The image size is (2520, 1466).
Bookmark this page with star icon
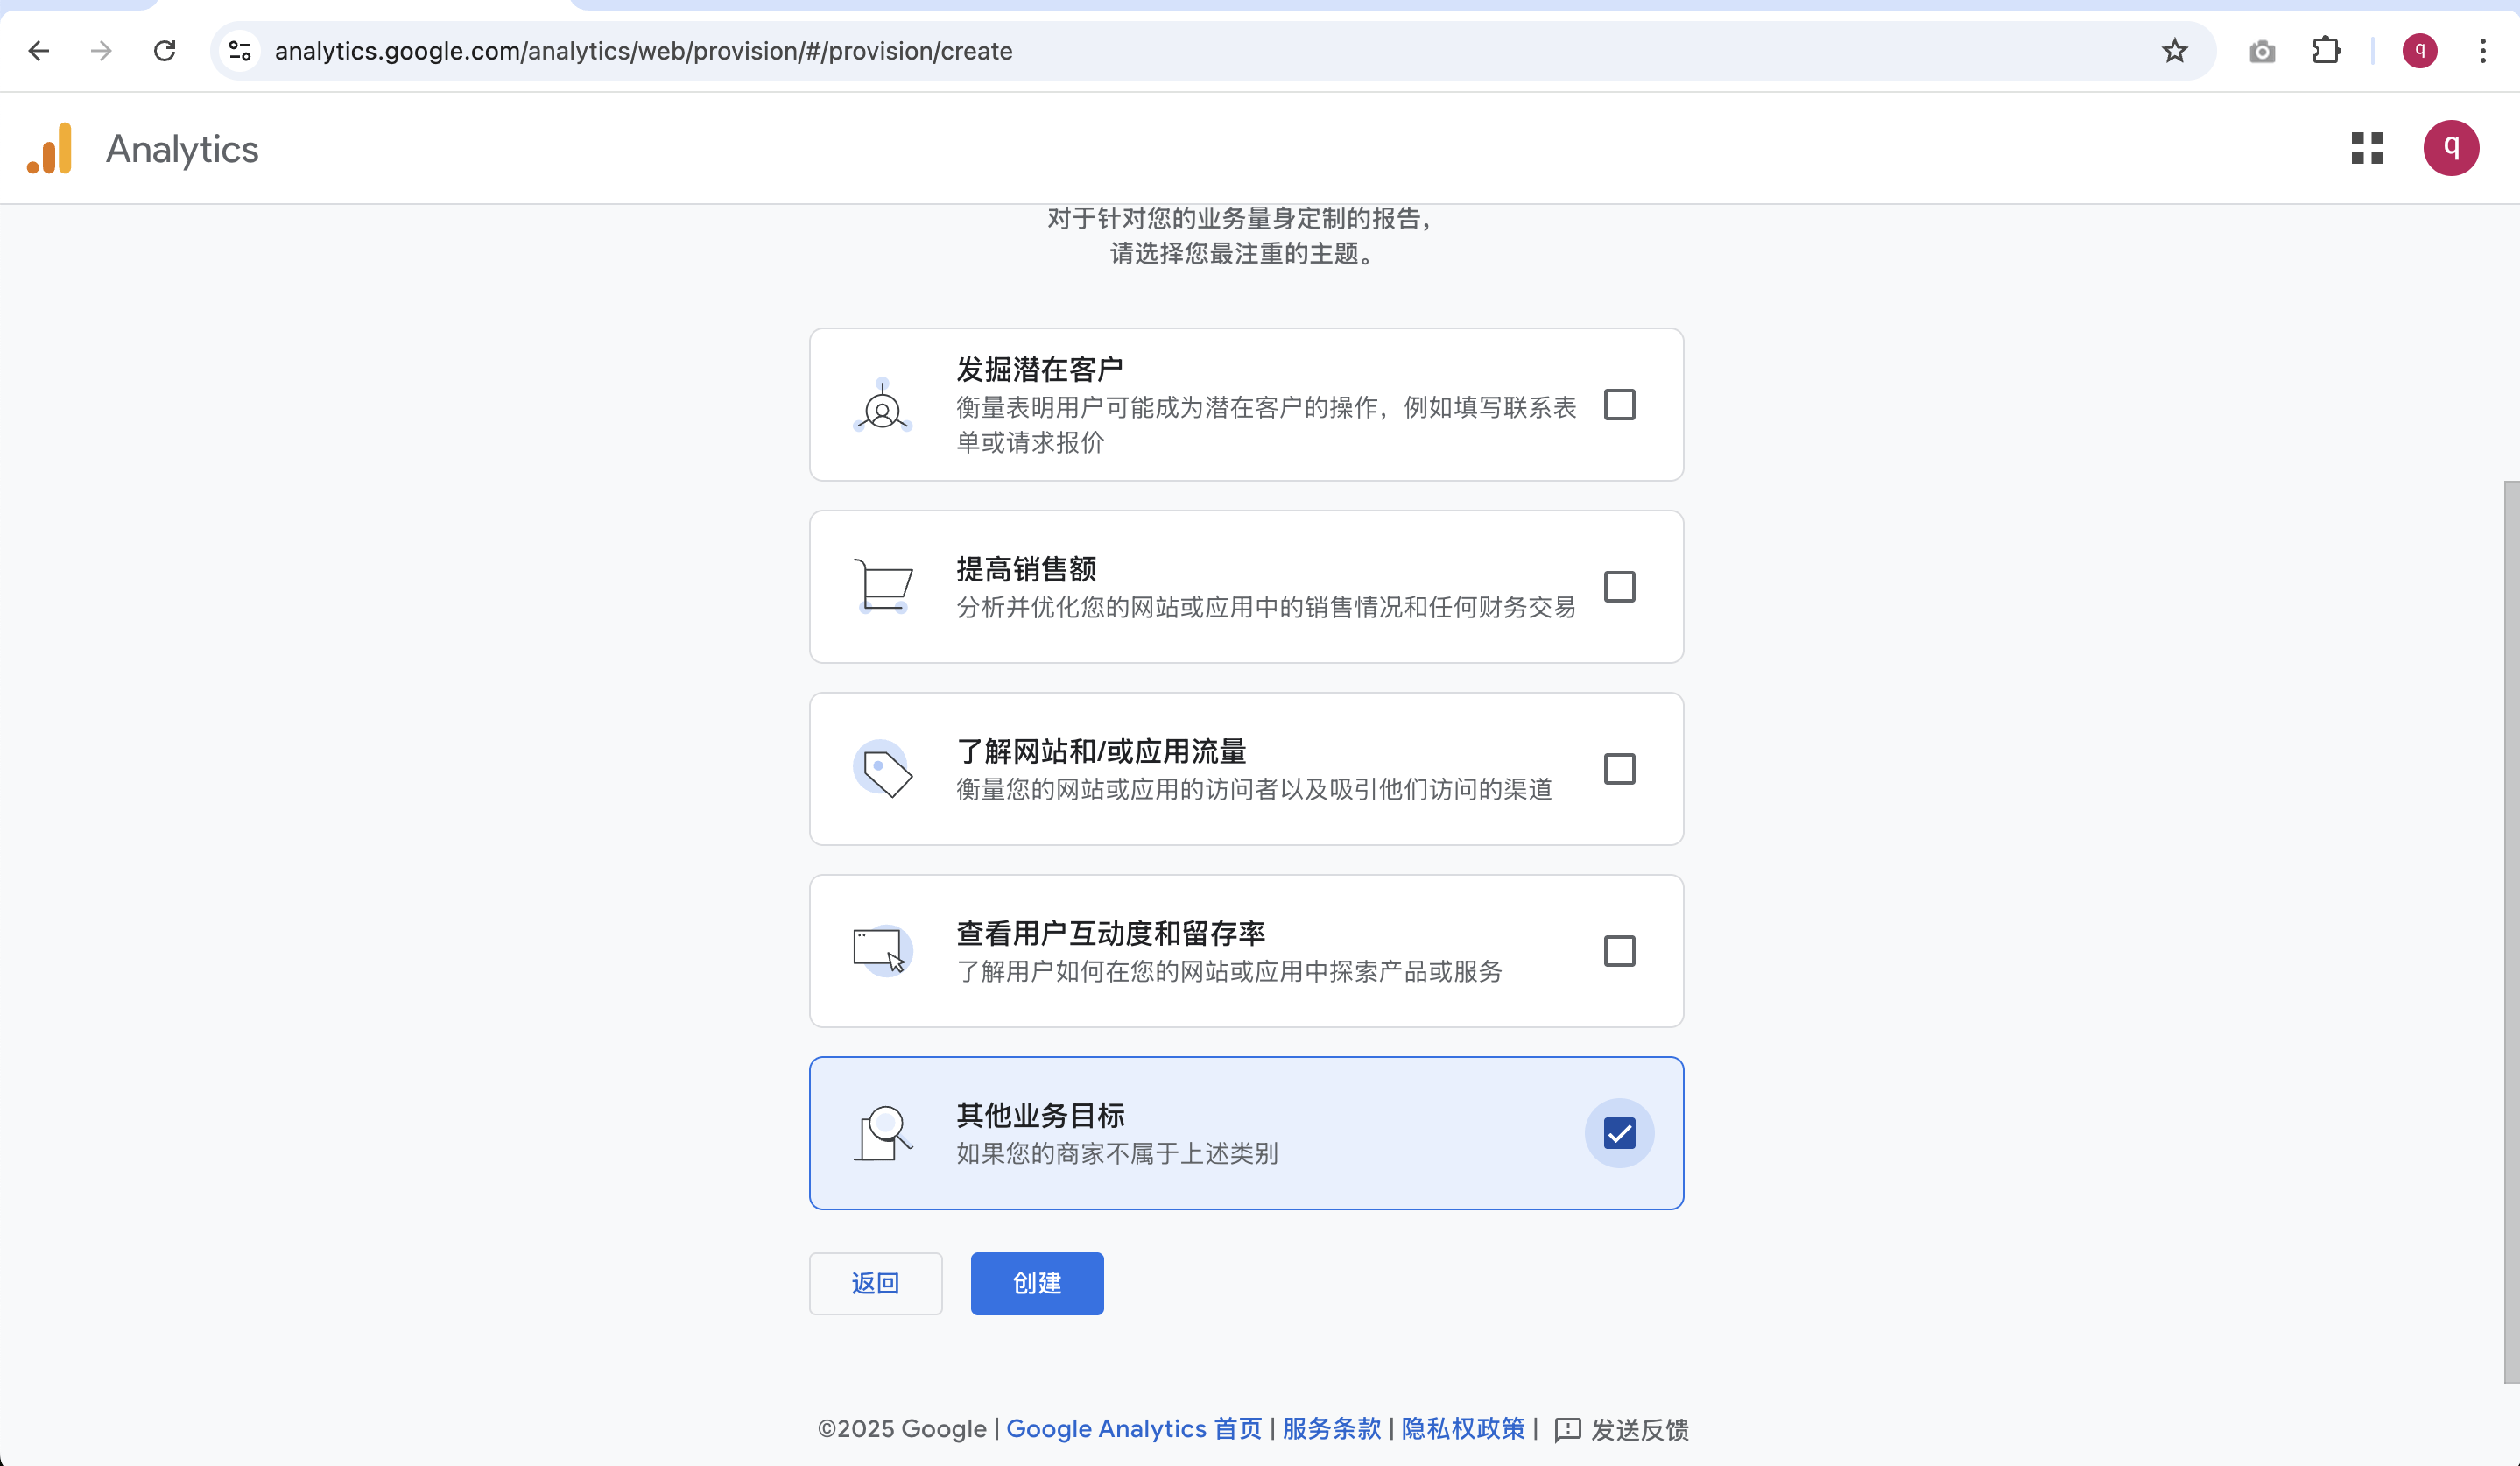click(2174, 51)
